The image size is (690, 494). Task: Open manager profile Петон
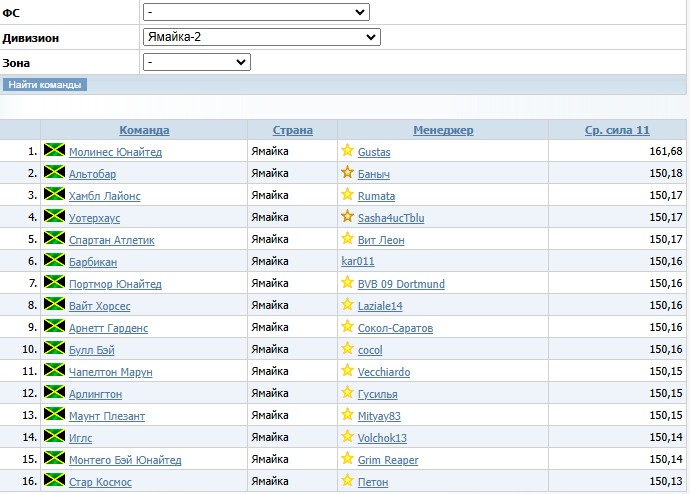(x=373, y=482)
